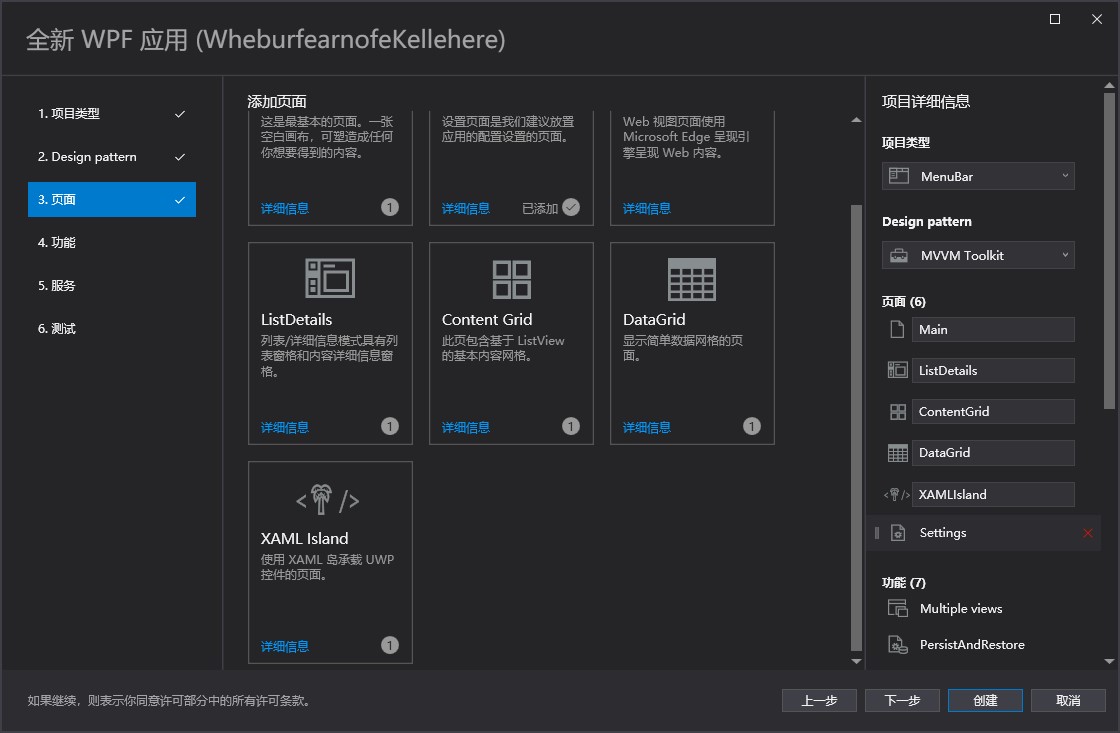
Task: Click the project details scroll up arrow
Action: point(1109,85)
